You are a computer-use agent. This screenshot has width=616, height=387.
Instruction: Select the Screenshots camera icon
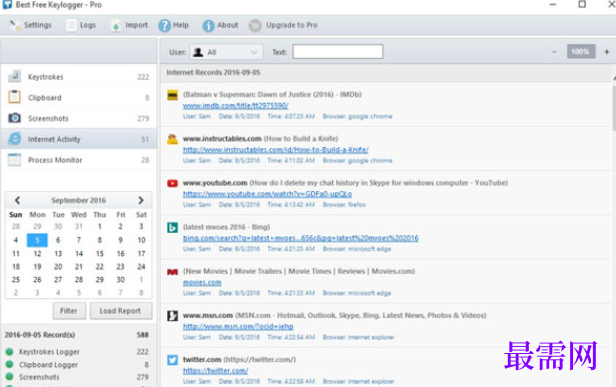[15, 117]
